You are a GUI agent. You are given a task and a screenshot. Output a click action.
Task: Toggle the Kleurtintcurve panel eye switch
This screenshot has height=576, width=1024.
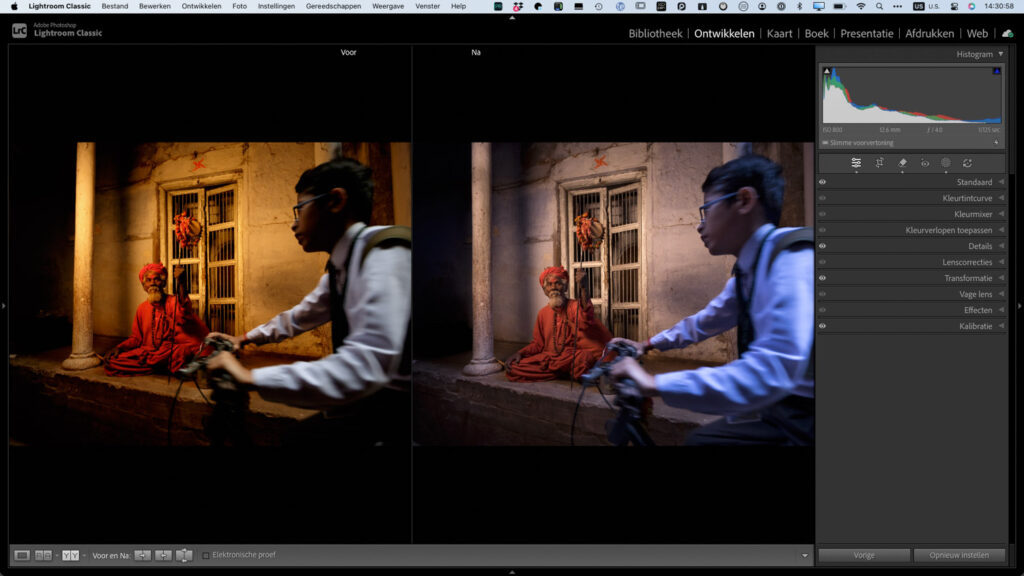822,198
